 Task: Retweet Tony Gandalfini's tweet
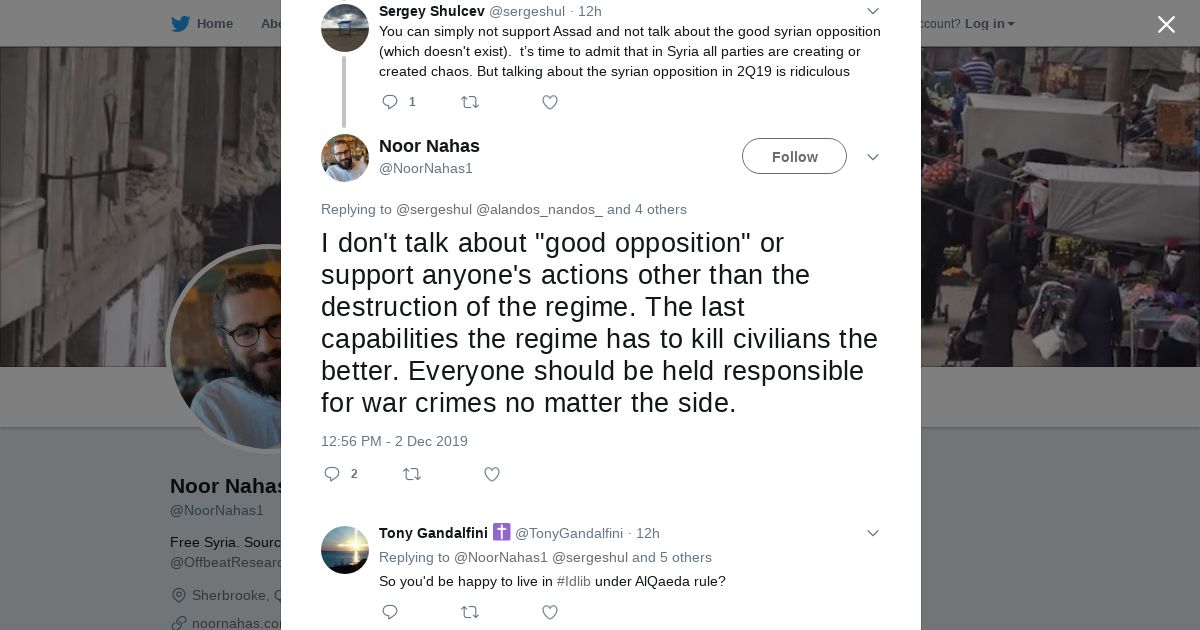click(469, 612)
